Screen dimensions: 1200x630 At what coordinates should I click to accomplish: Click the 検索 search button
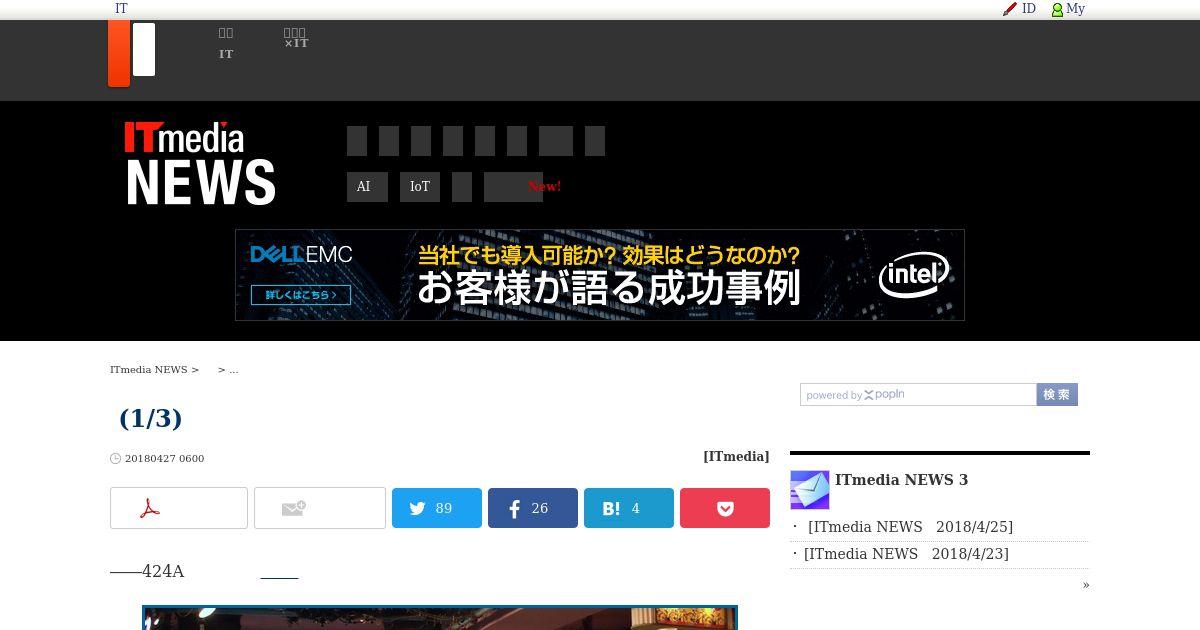point(1057,395)
